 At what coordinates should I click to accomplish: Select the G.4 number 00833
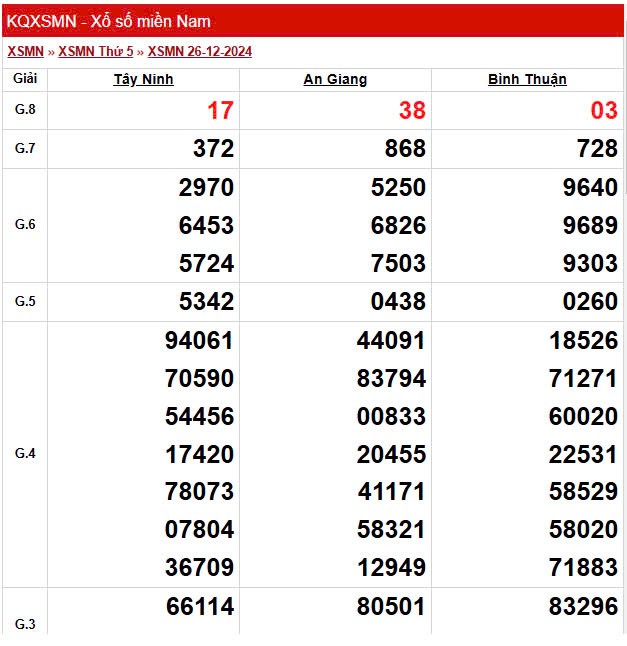(391, 416)
